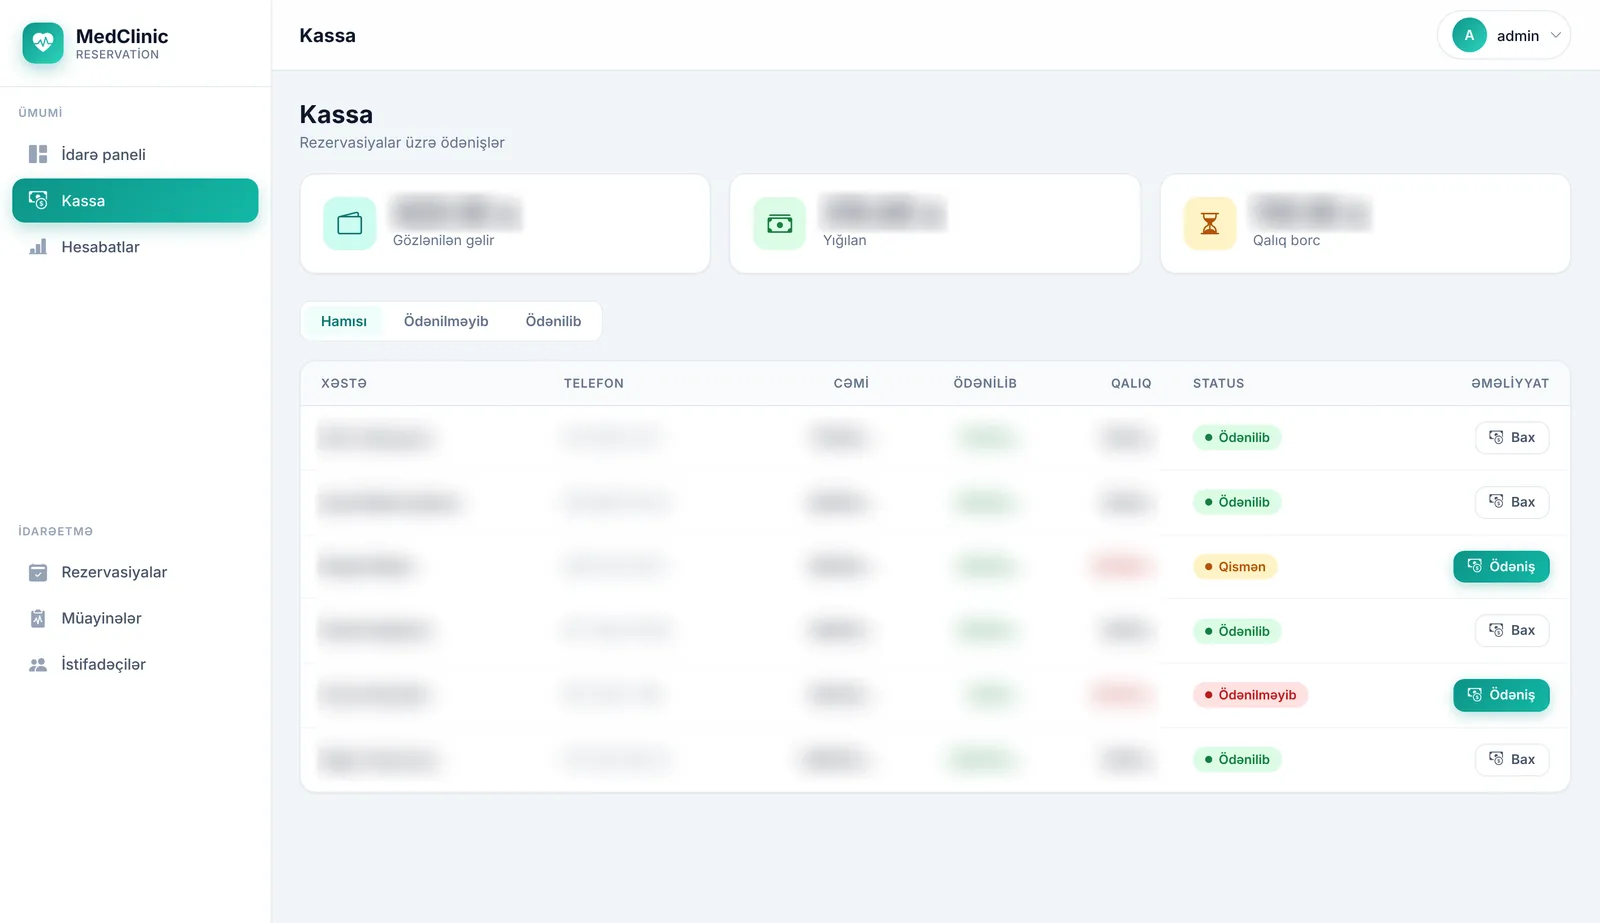Click the Rezervasiyalar üzrə ödənişlər subtitle
Image resolution: width=1600 pixels, height=923 pixels.
click(402, 143)
